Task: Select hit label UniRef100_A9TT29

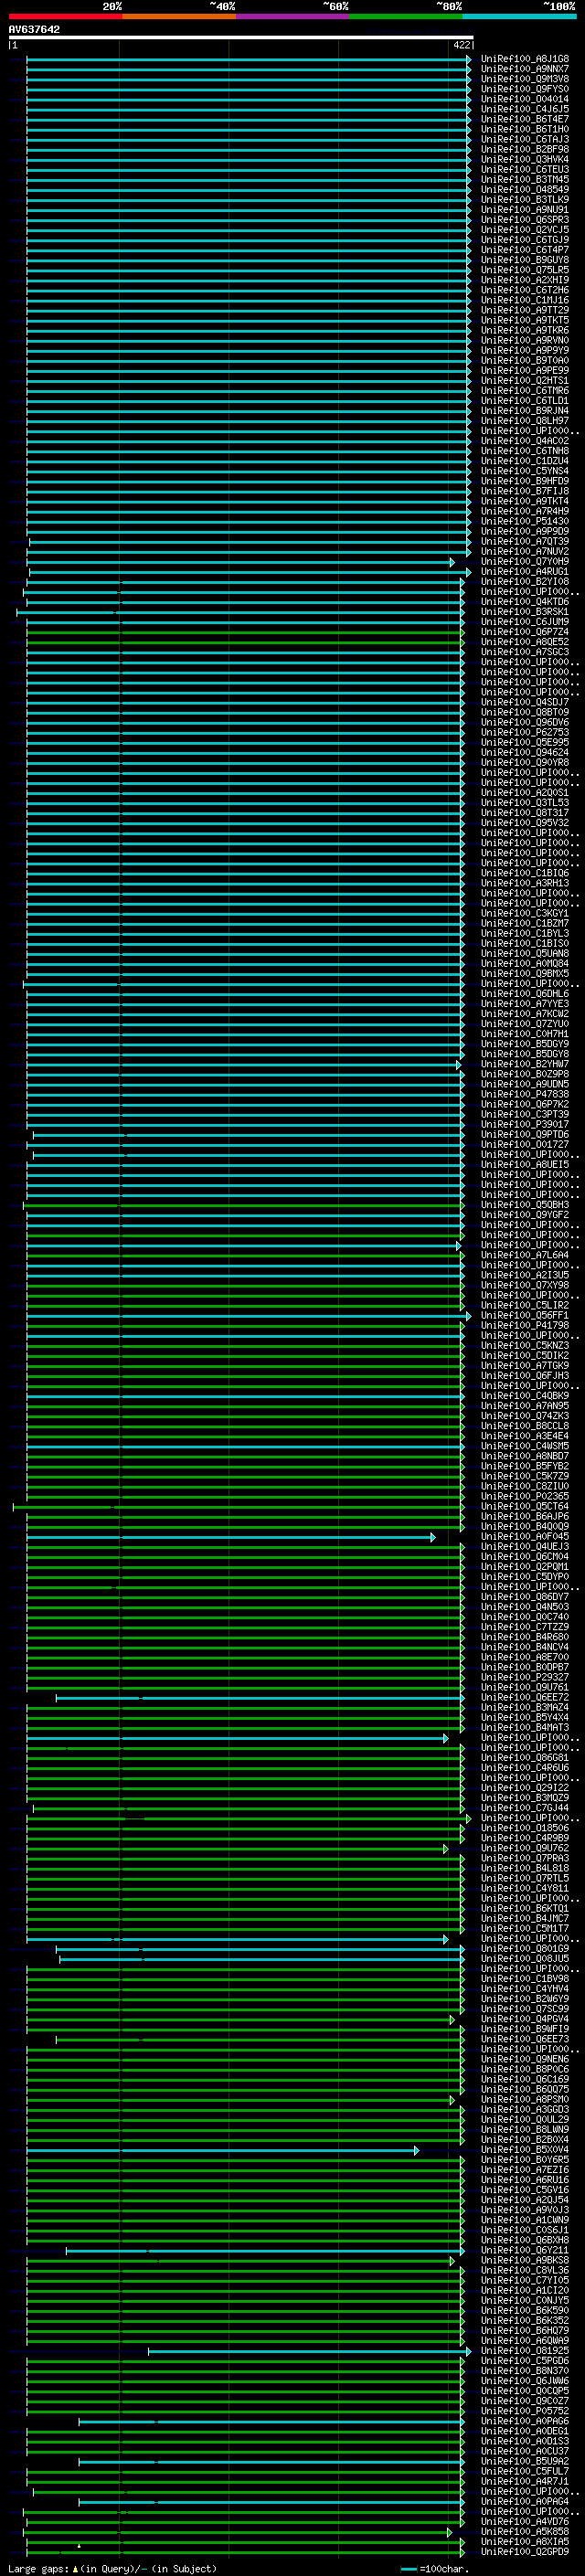Action: click(x=525, y=310)
